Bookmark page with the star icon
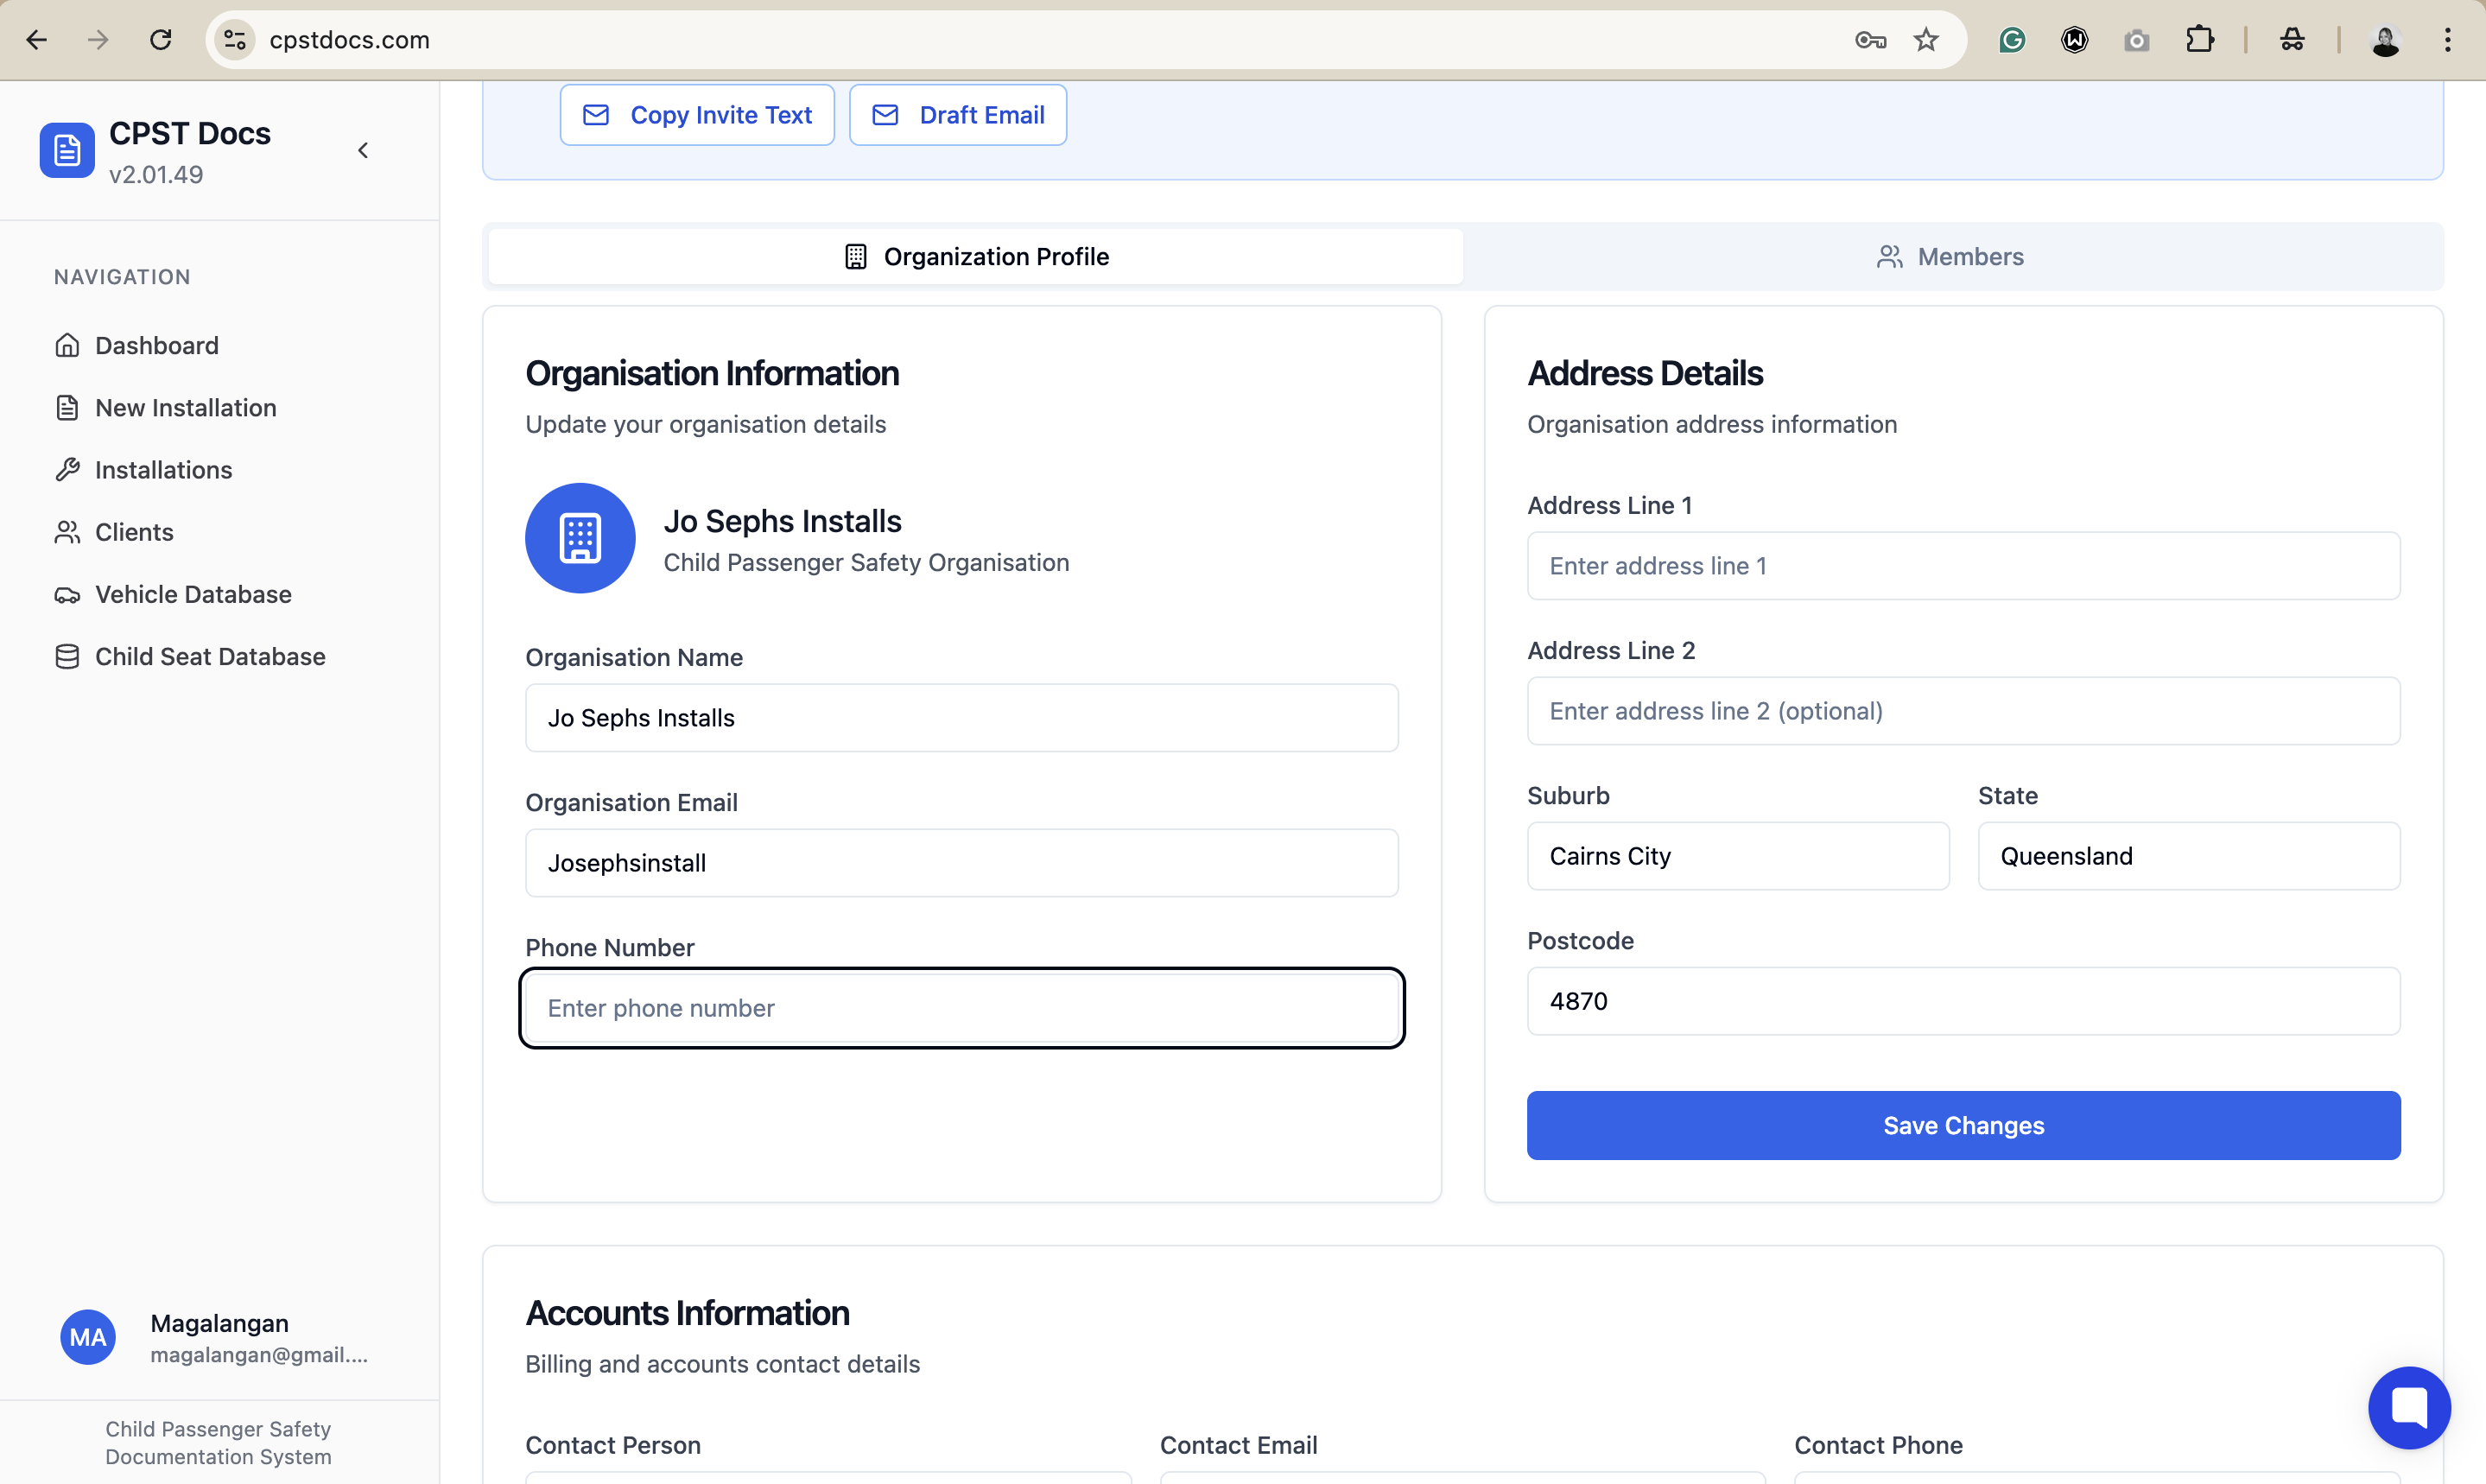 1926,40
